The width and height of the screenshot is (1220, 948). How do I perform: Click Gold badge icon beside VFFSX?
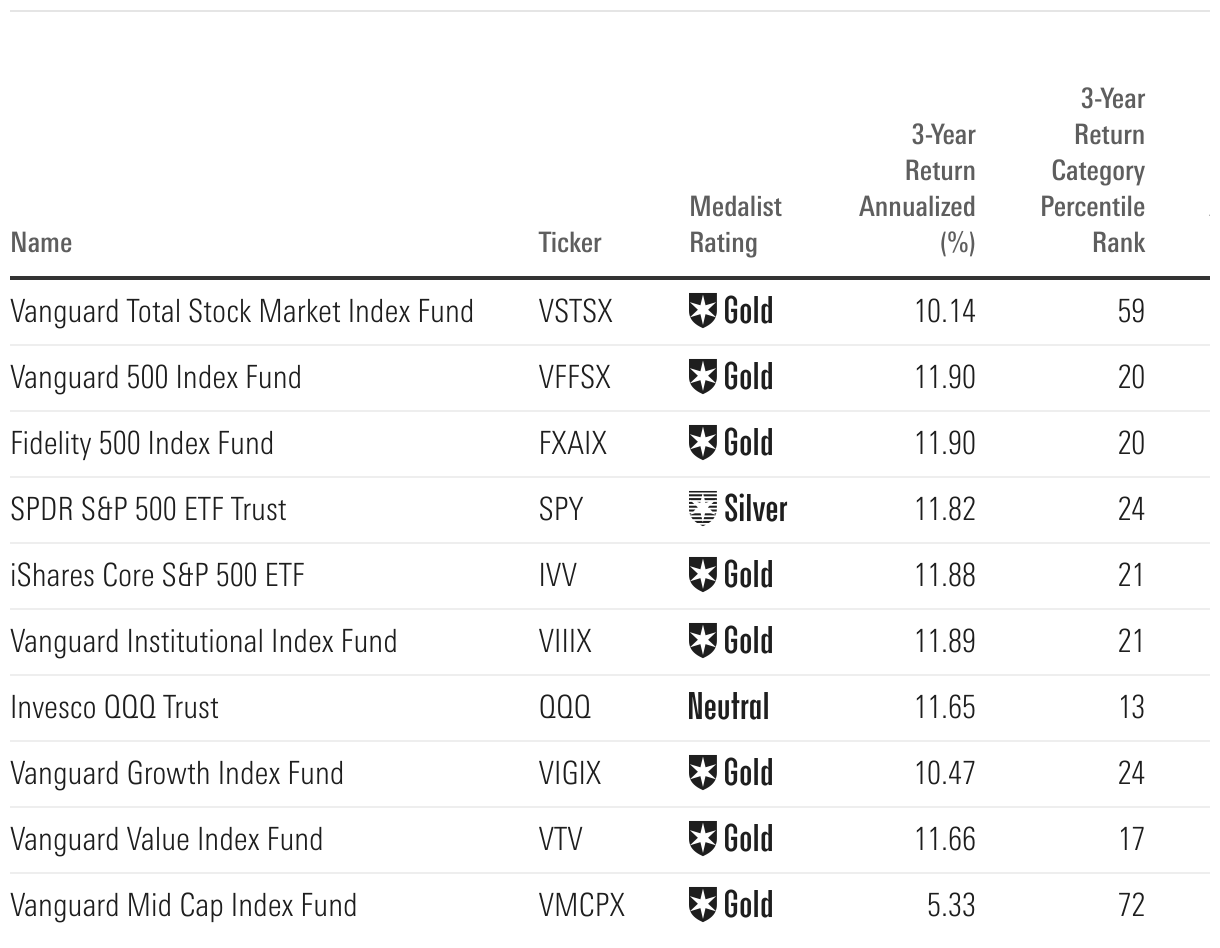click(704, 377)
